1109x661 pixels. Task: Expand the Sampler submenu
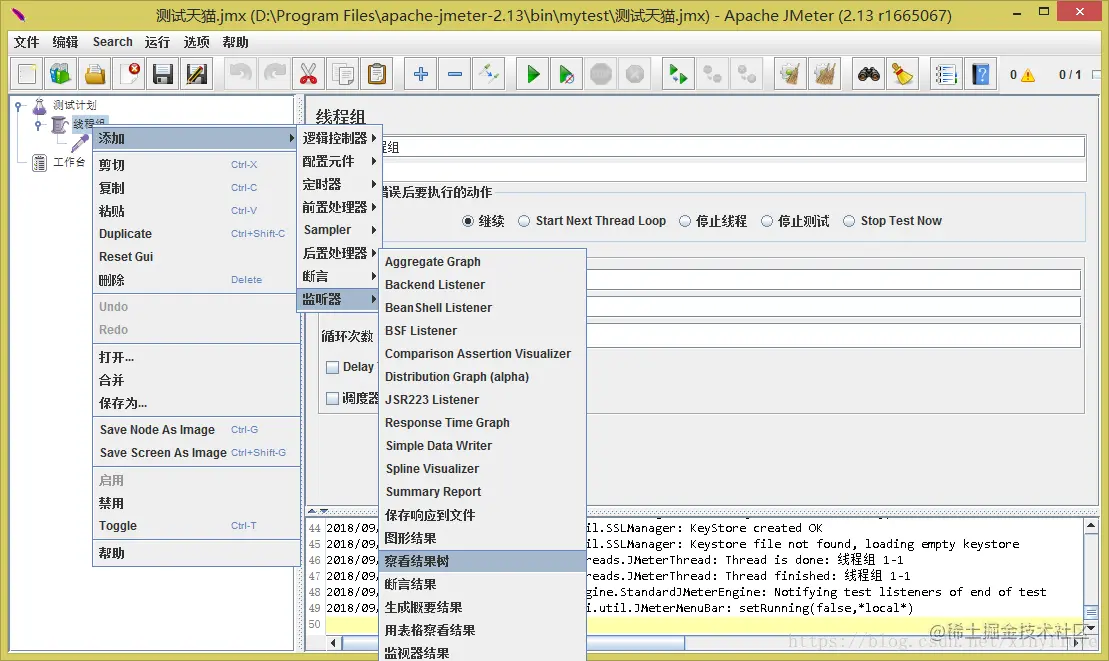pos(339,230)
